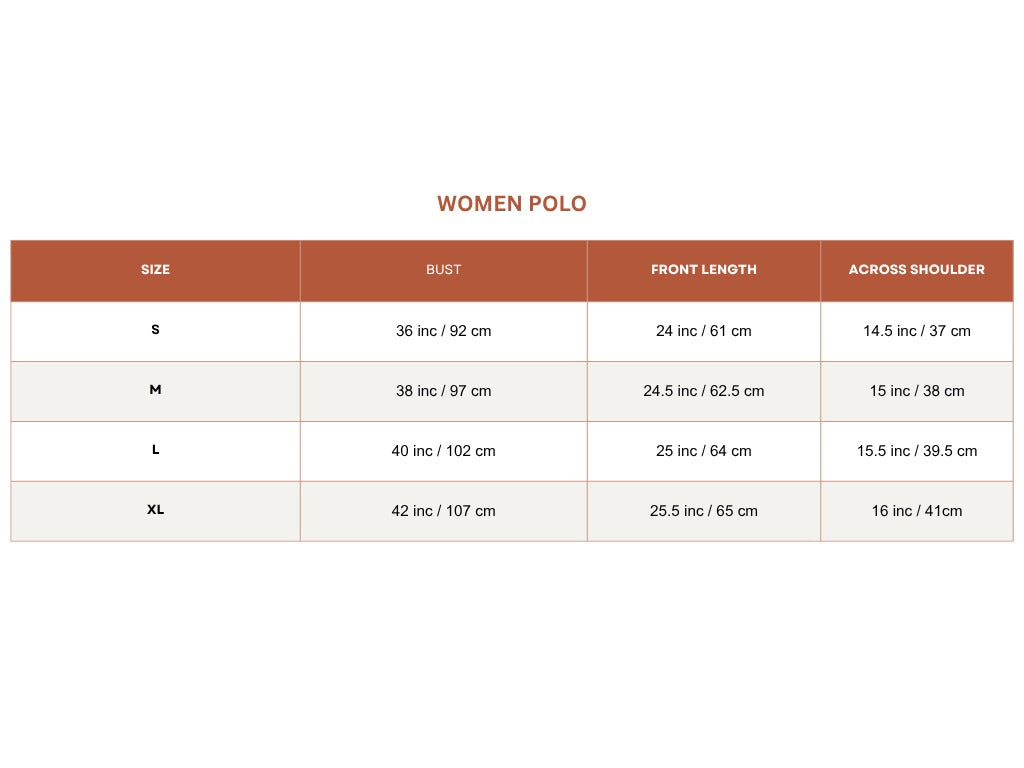The width and height of the screenshot is (1024, 768).
Task: Select the 25.5 inc / 65 cm cell
Action: click(703, 511)
